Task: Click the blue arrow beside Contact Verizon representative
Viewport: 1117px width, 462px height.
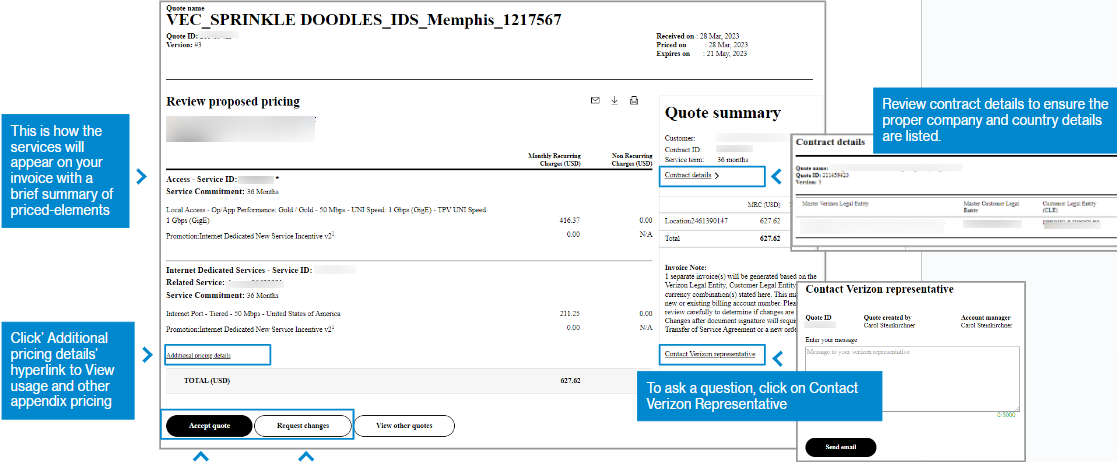Action: click(x=775, y=355)
